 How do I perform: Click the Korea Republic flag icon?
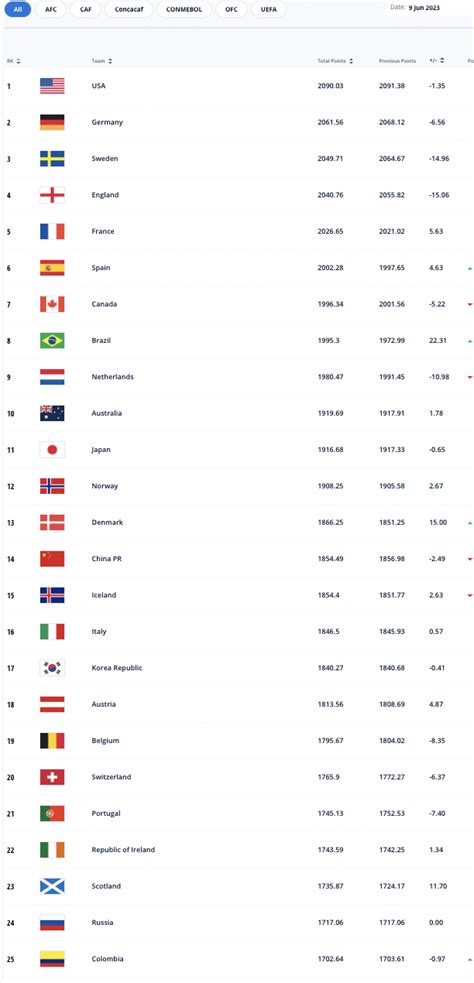[52, 668]
